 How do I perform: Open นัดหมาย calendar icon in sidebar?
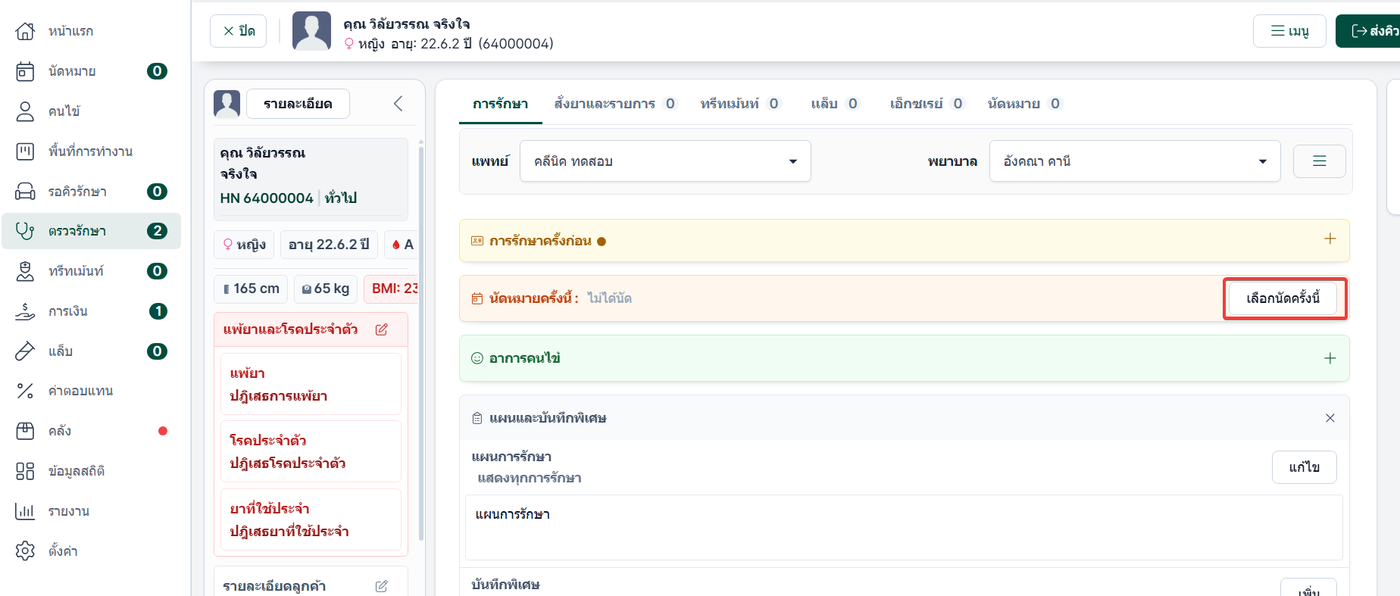click(x=26, y=71)
